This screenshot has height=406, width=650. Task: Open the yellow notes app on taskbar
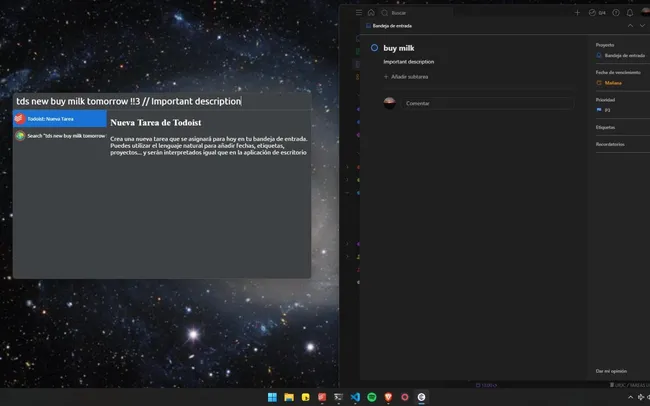point(306,397)
